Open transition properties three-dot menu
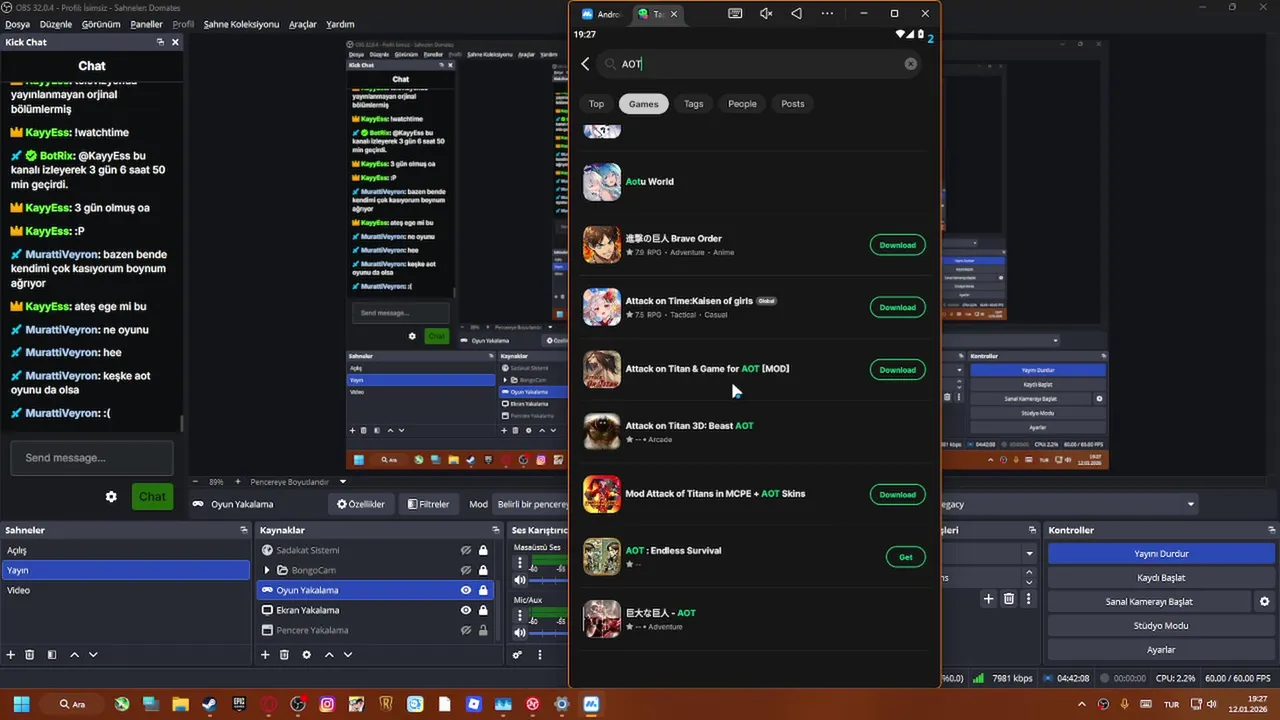Image resolution: width=1280 pixels, height=720 pixels. (1029, 599)
